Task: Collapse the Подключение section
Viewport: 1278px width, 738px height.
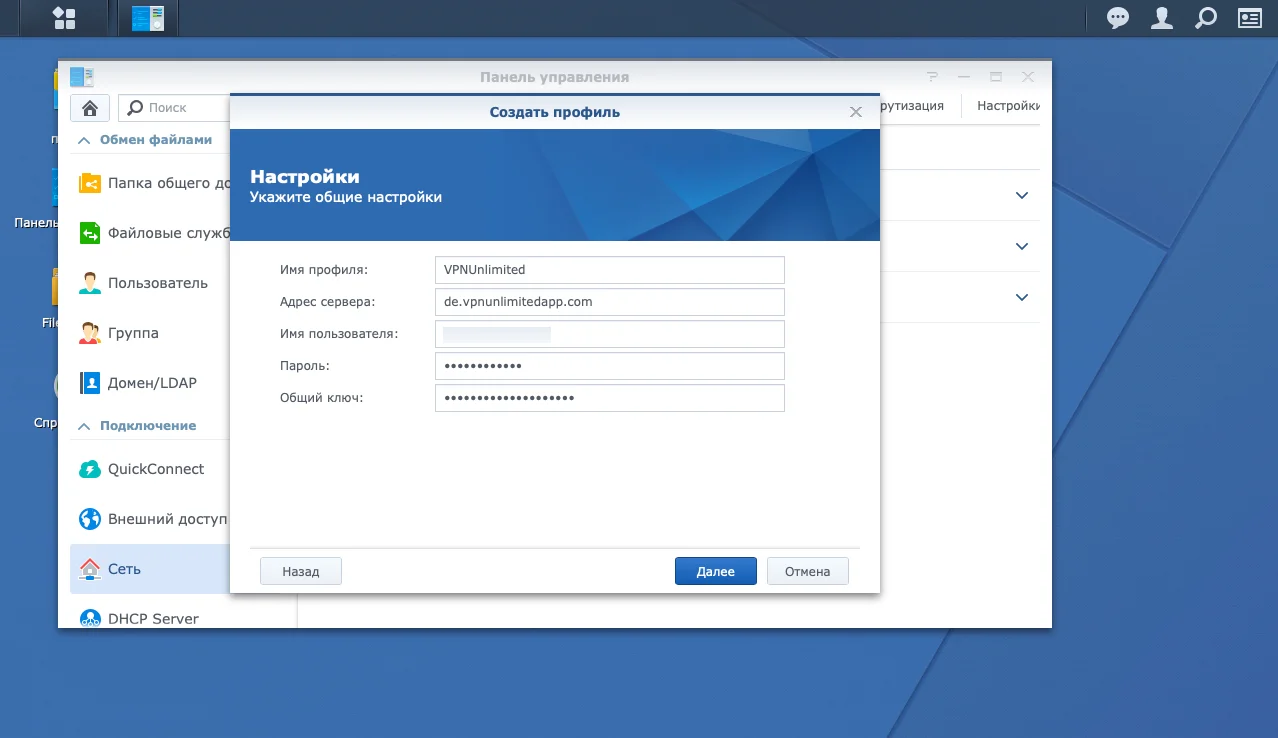Action: click(x=85, y=426)
